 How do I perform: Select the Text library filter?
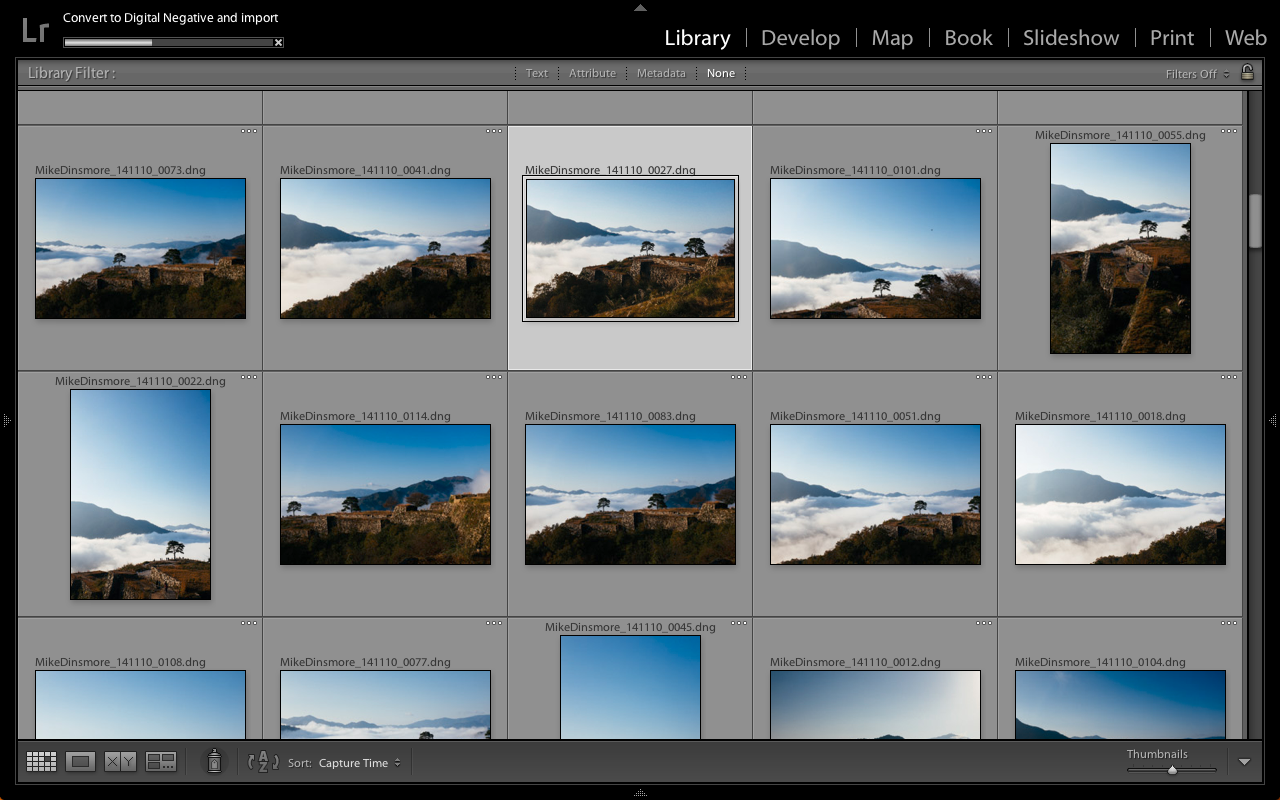click(x=537, y=73)
